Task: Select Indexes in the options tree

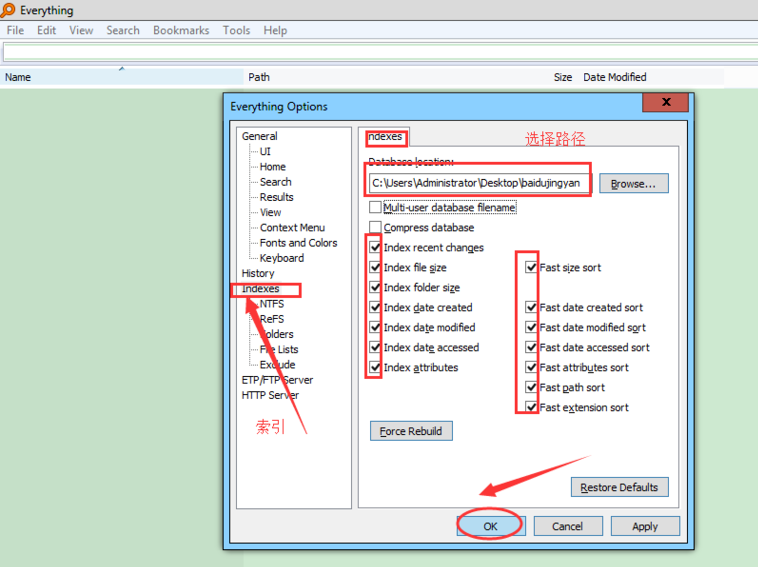Action: (x=261, y=289)
